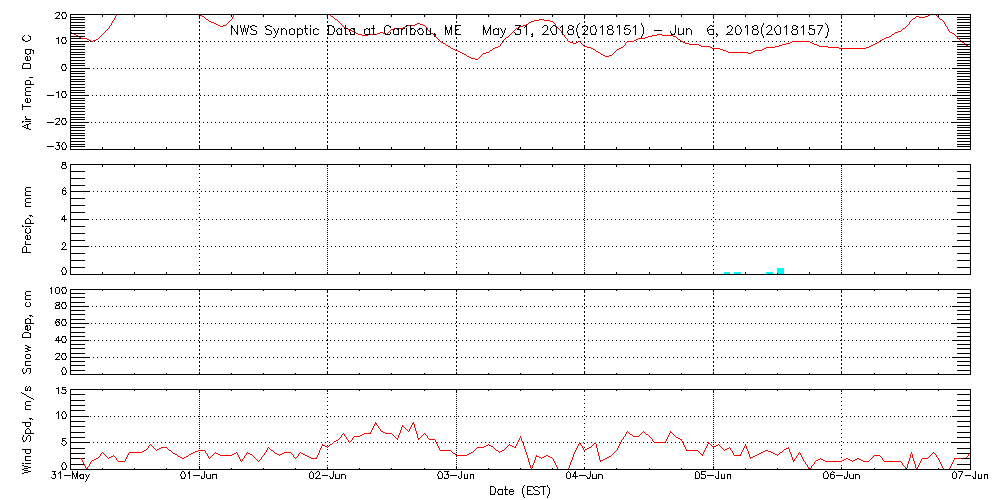Click the 02-Jun date tick label
This screenshot has width=1000, height=500.
(328, 477)
